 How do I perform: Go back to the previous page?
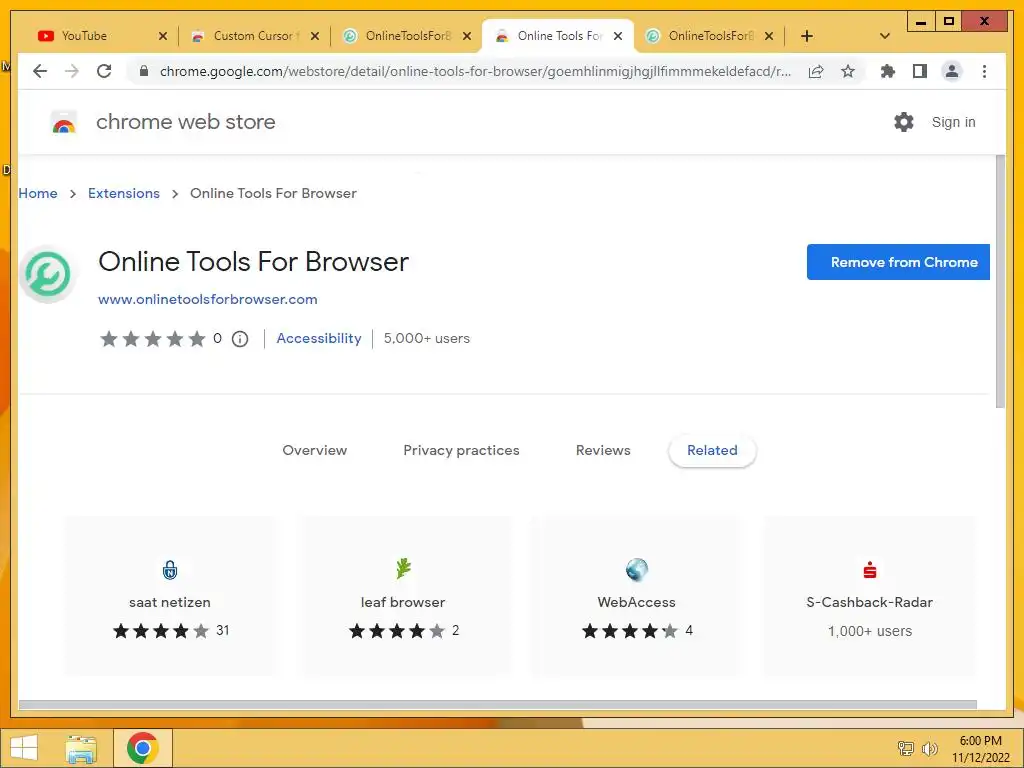point(40,71)
